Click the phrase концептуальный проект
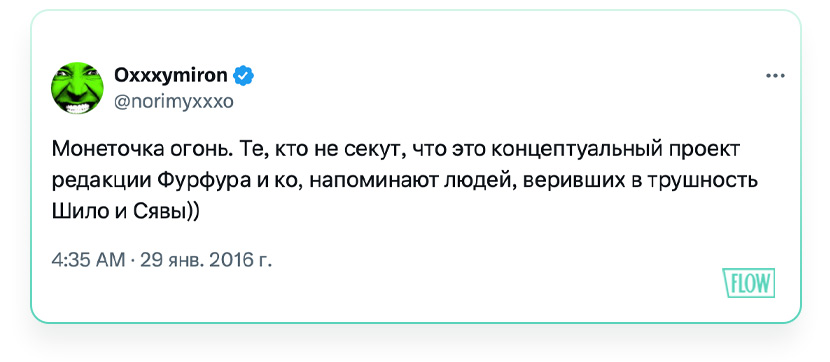 pyautogui.click(x=615, y=152)
